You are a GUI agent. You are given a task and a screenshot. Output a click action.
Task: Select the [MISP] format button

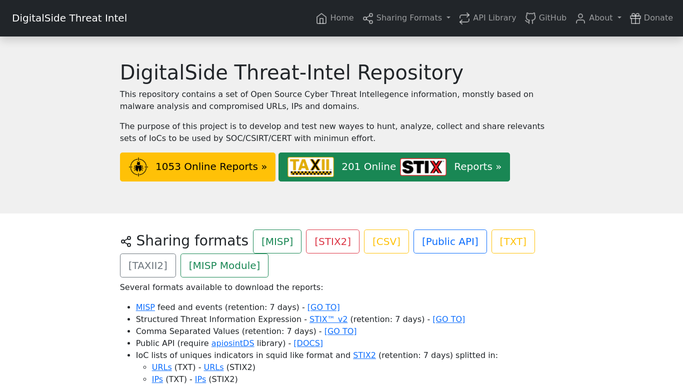point(277,242)
